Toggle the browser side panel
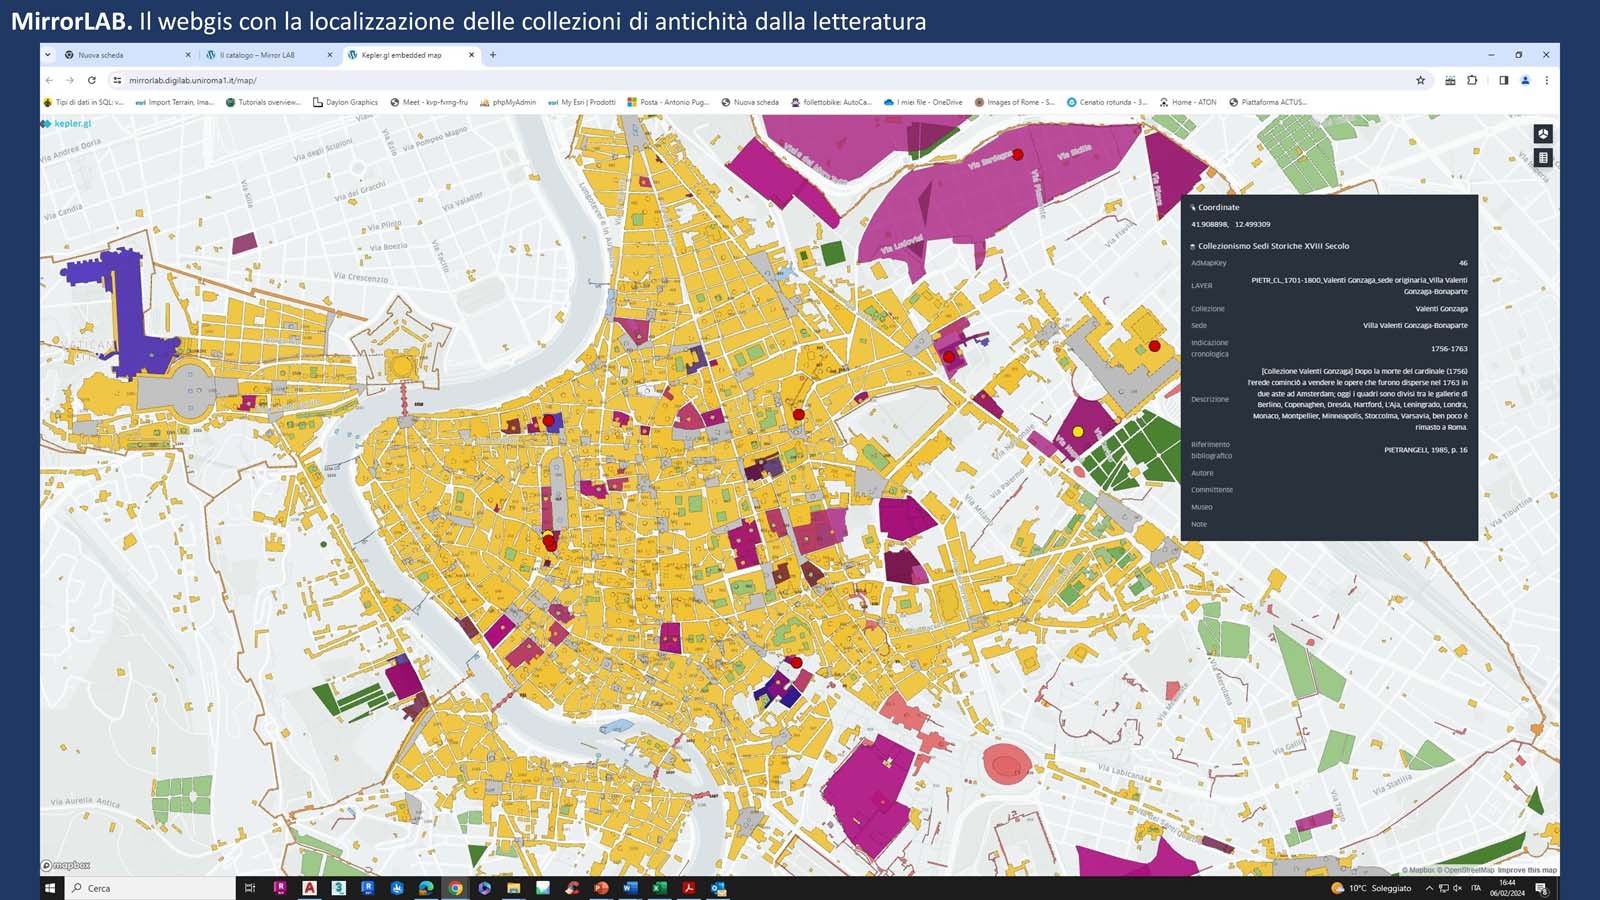1600x900 pixels. [x=1503, y=80]
